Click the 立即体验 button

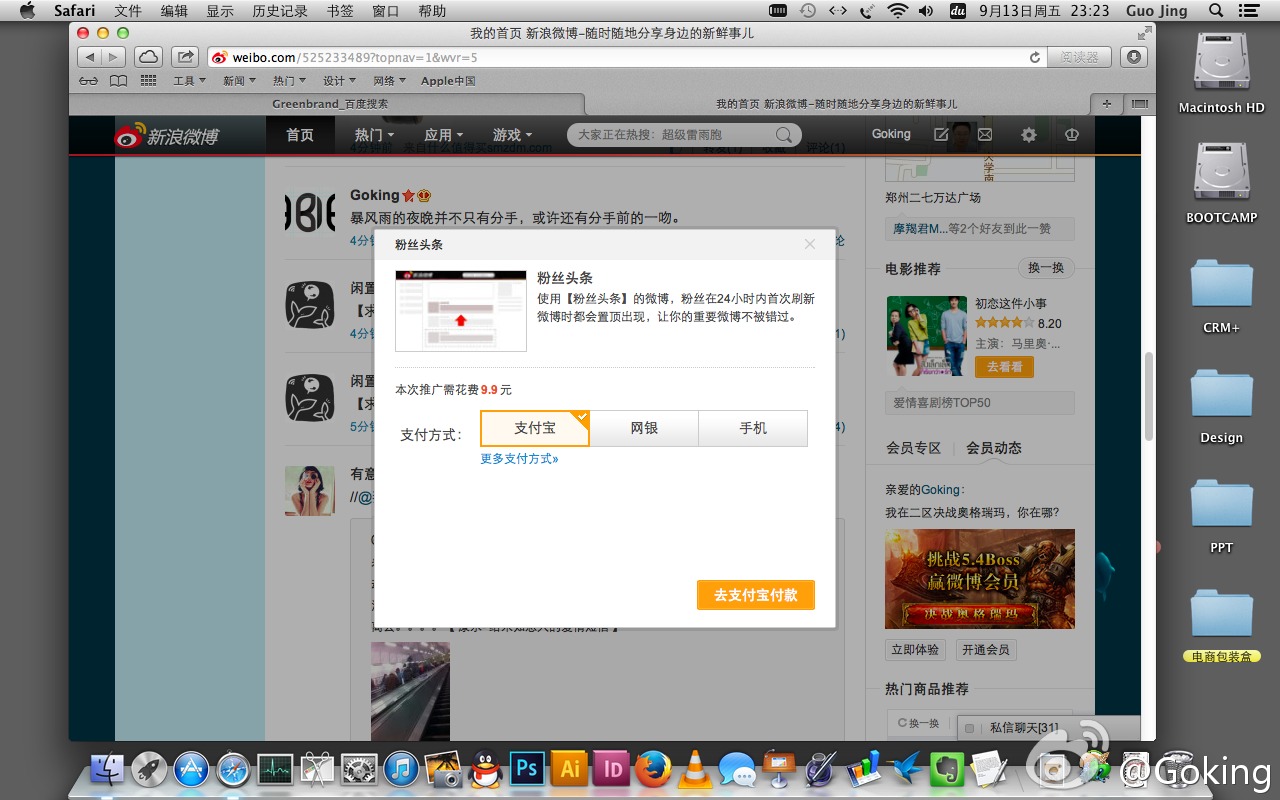click(x=915, y=650)
